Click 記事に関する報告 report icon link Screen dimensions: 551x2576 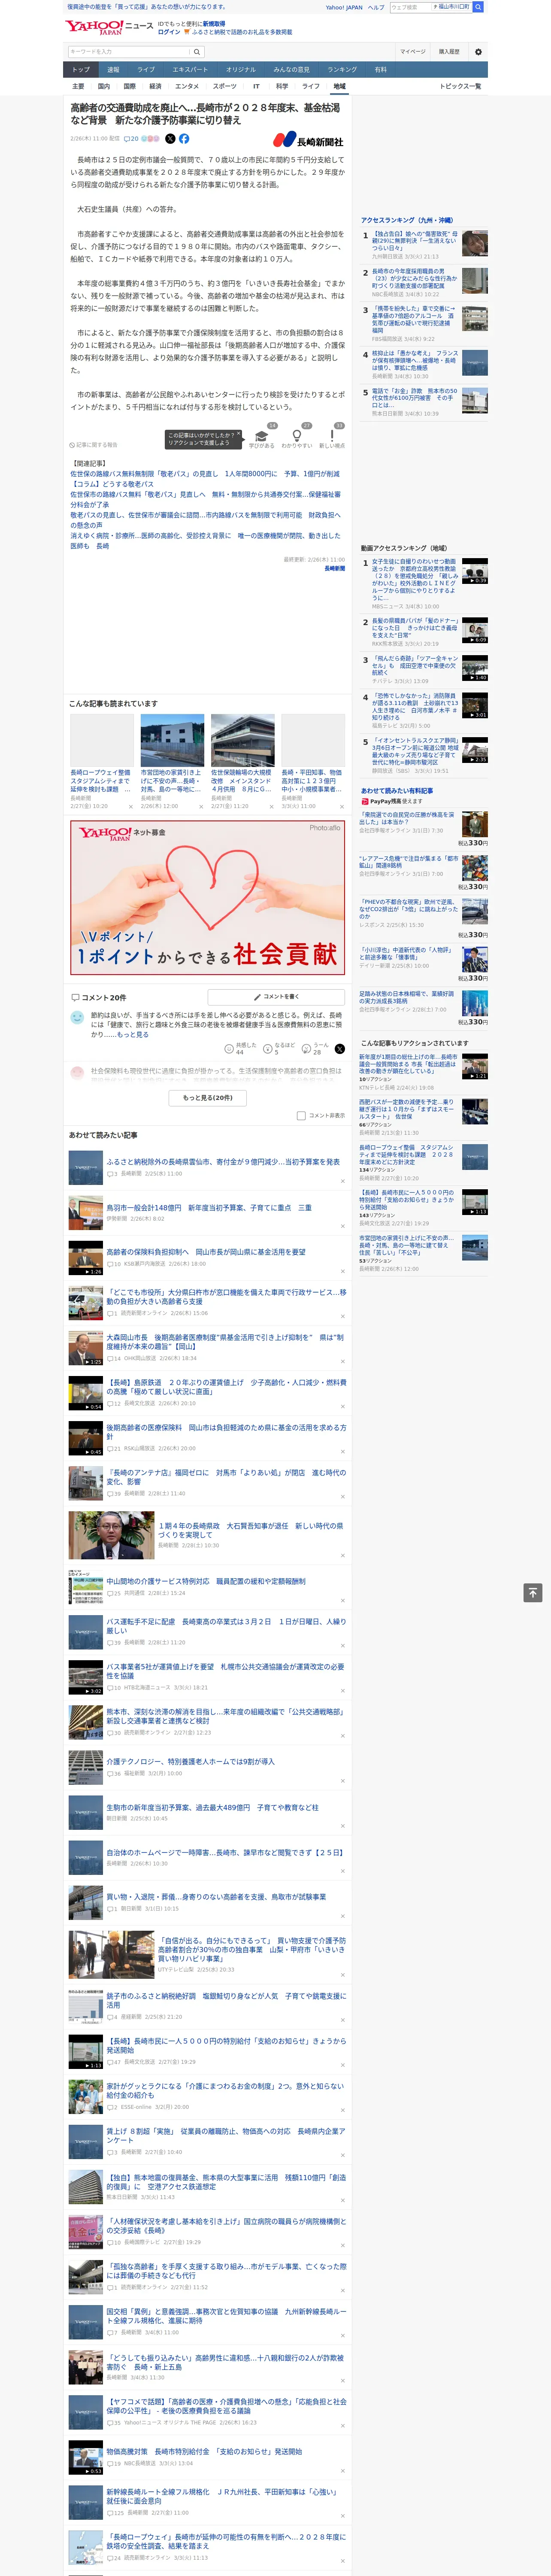93,445
